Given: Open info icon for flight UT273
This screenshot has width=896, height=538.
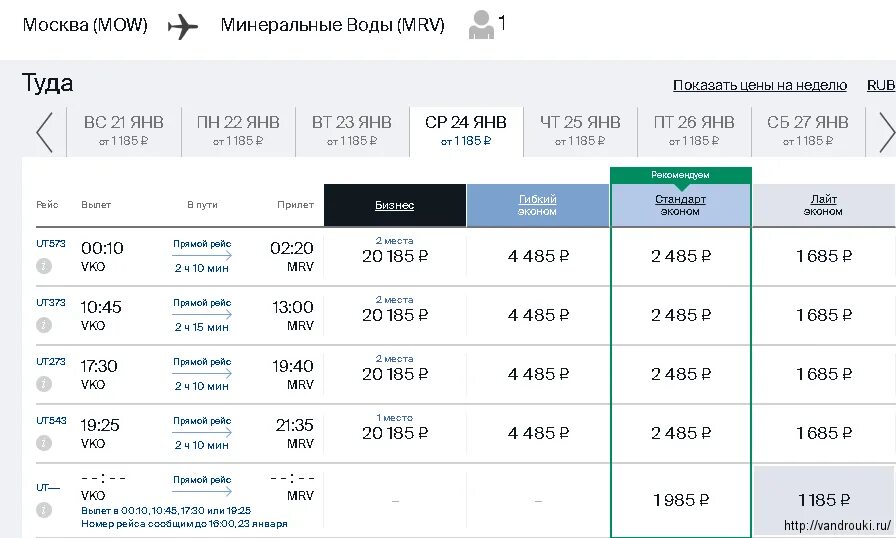Looking at the screenshot, I should pyautogui.click(x=44, y=384).
